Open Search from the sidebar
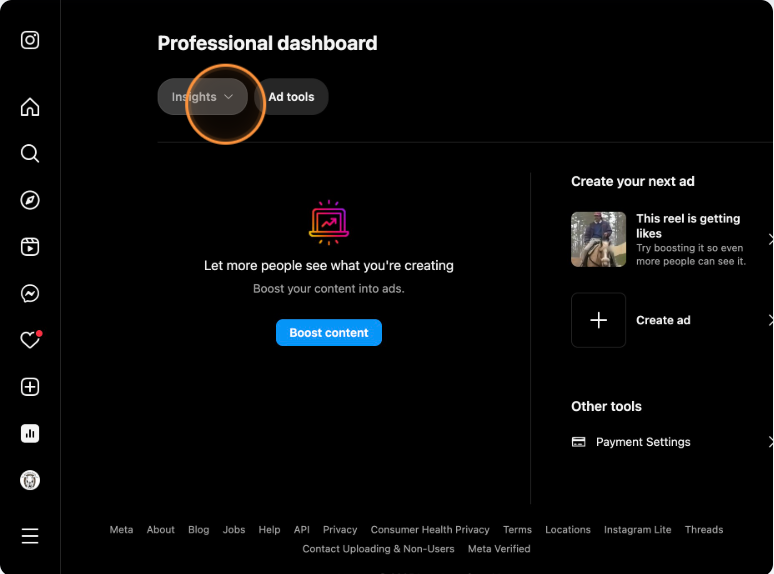 30,153
